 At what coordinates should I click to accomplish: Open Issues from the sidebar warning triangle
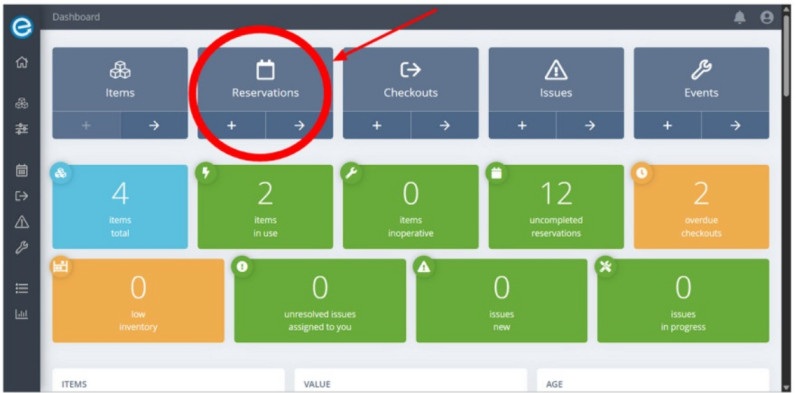pyautogui.click(x=21, y=222)
